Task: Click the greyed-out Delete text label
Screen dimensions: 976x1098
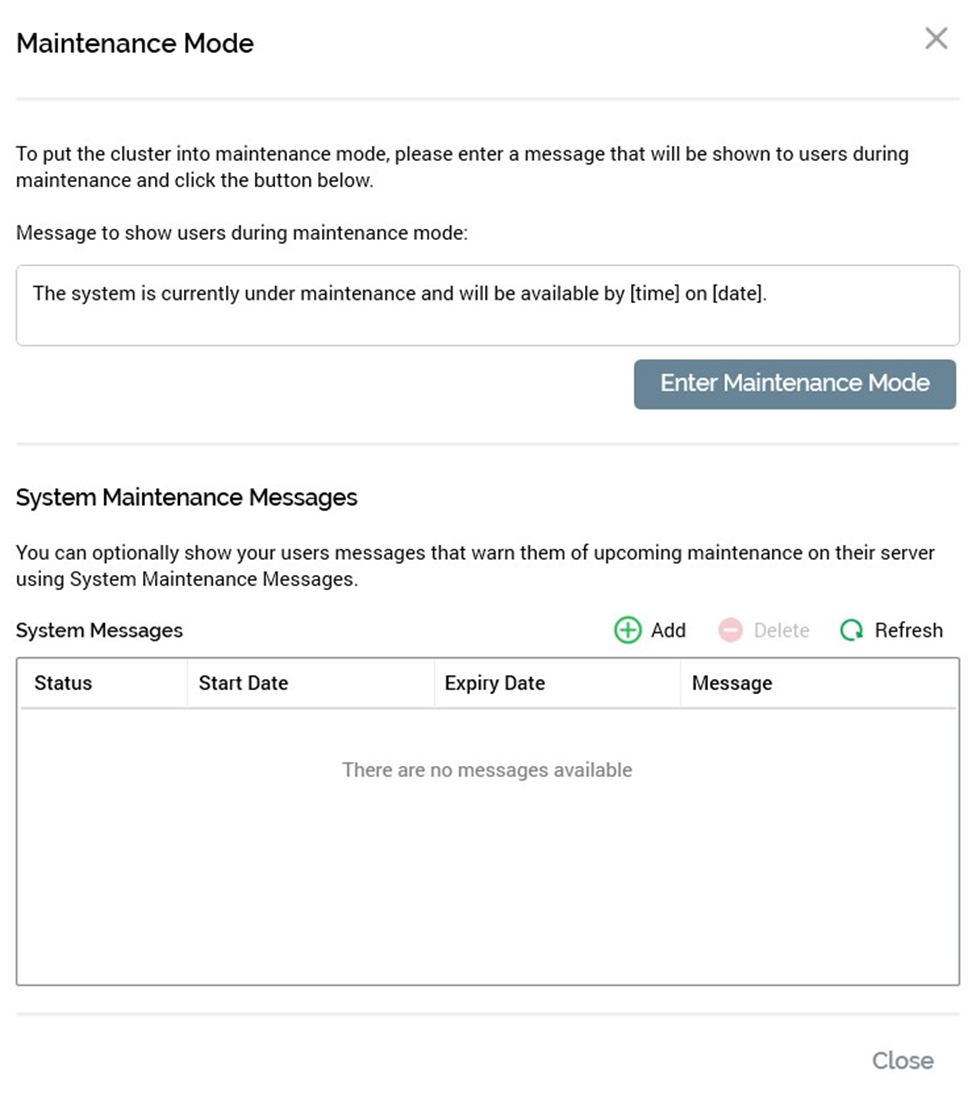Action: point(781,630)
